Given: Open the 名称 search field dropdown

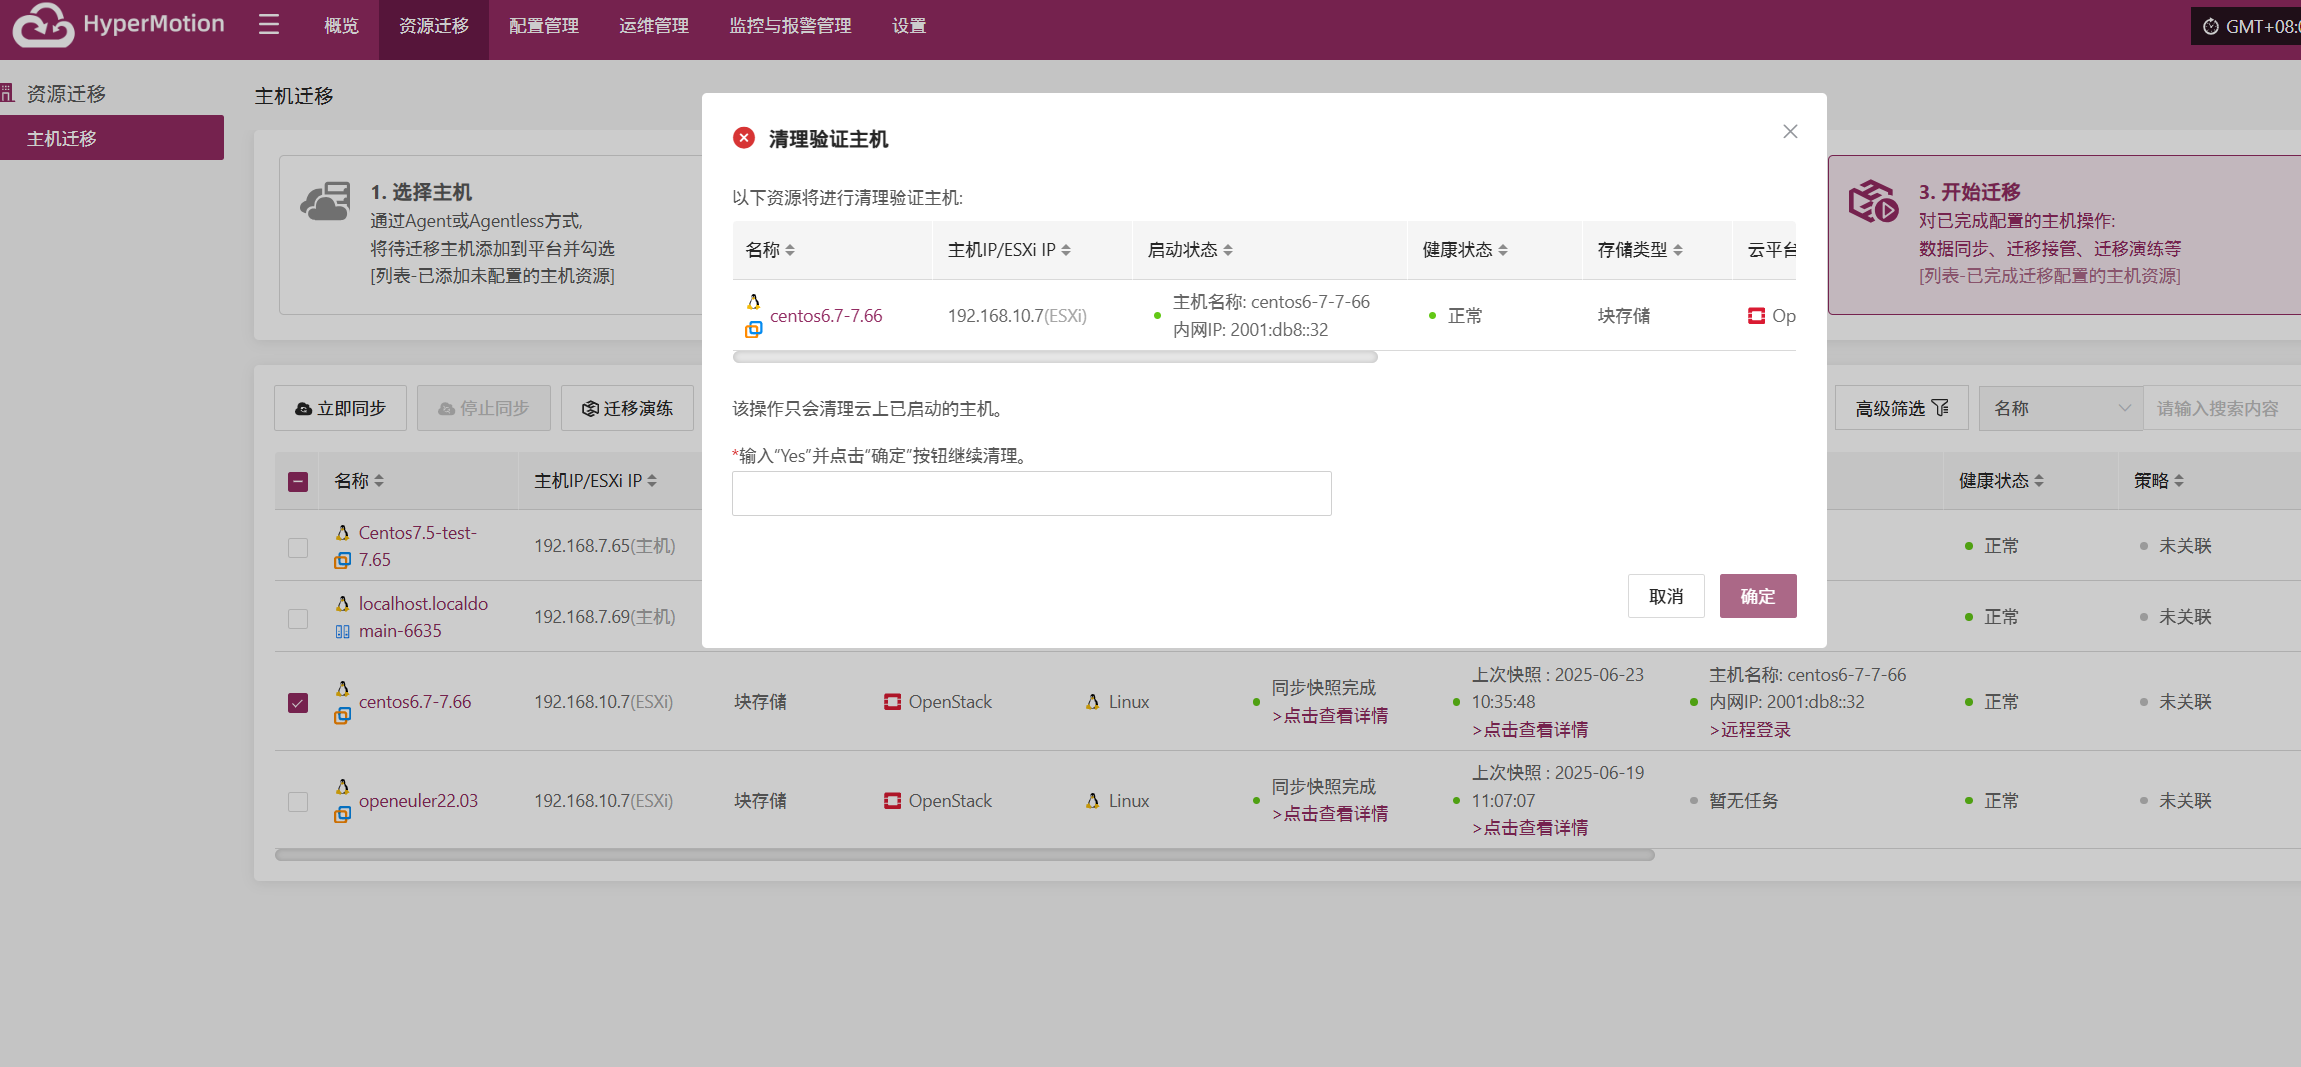Looking at the screenshot, I should (x=2061, y=408).
